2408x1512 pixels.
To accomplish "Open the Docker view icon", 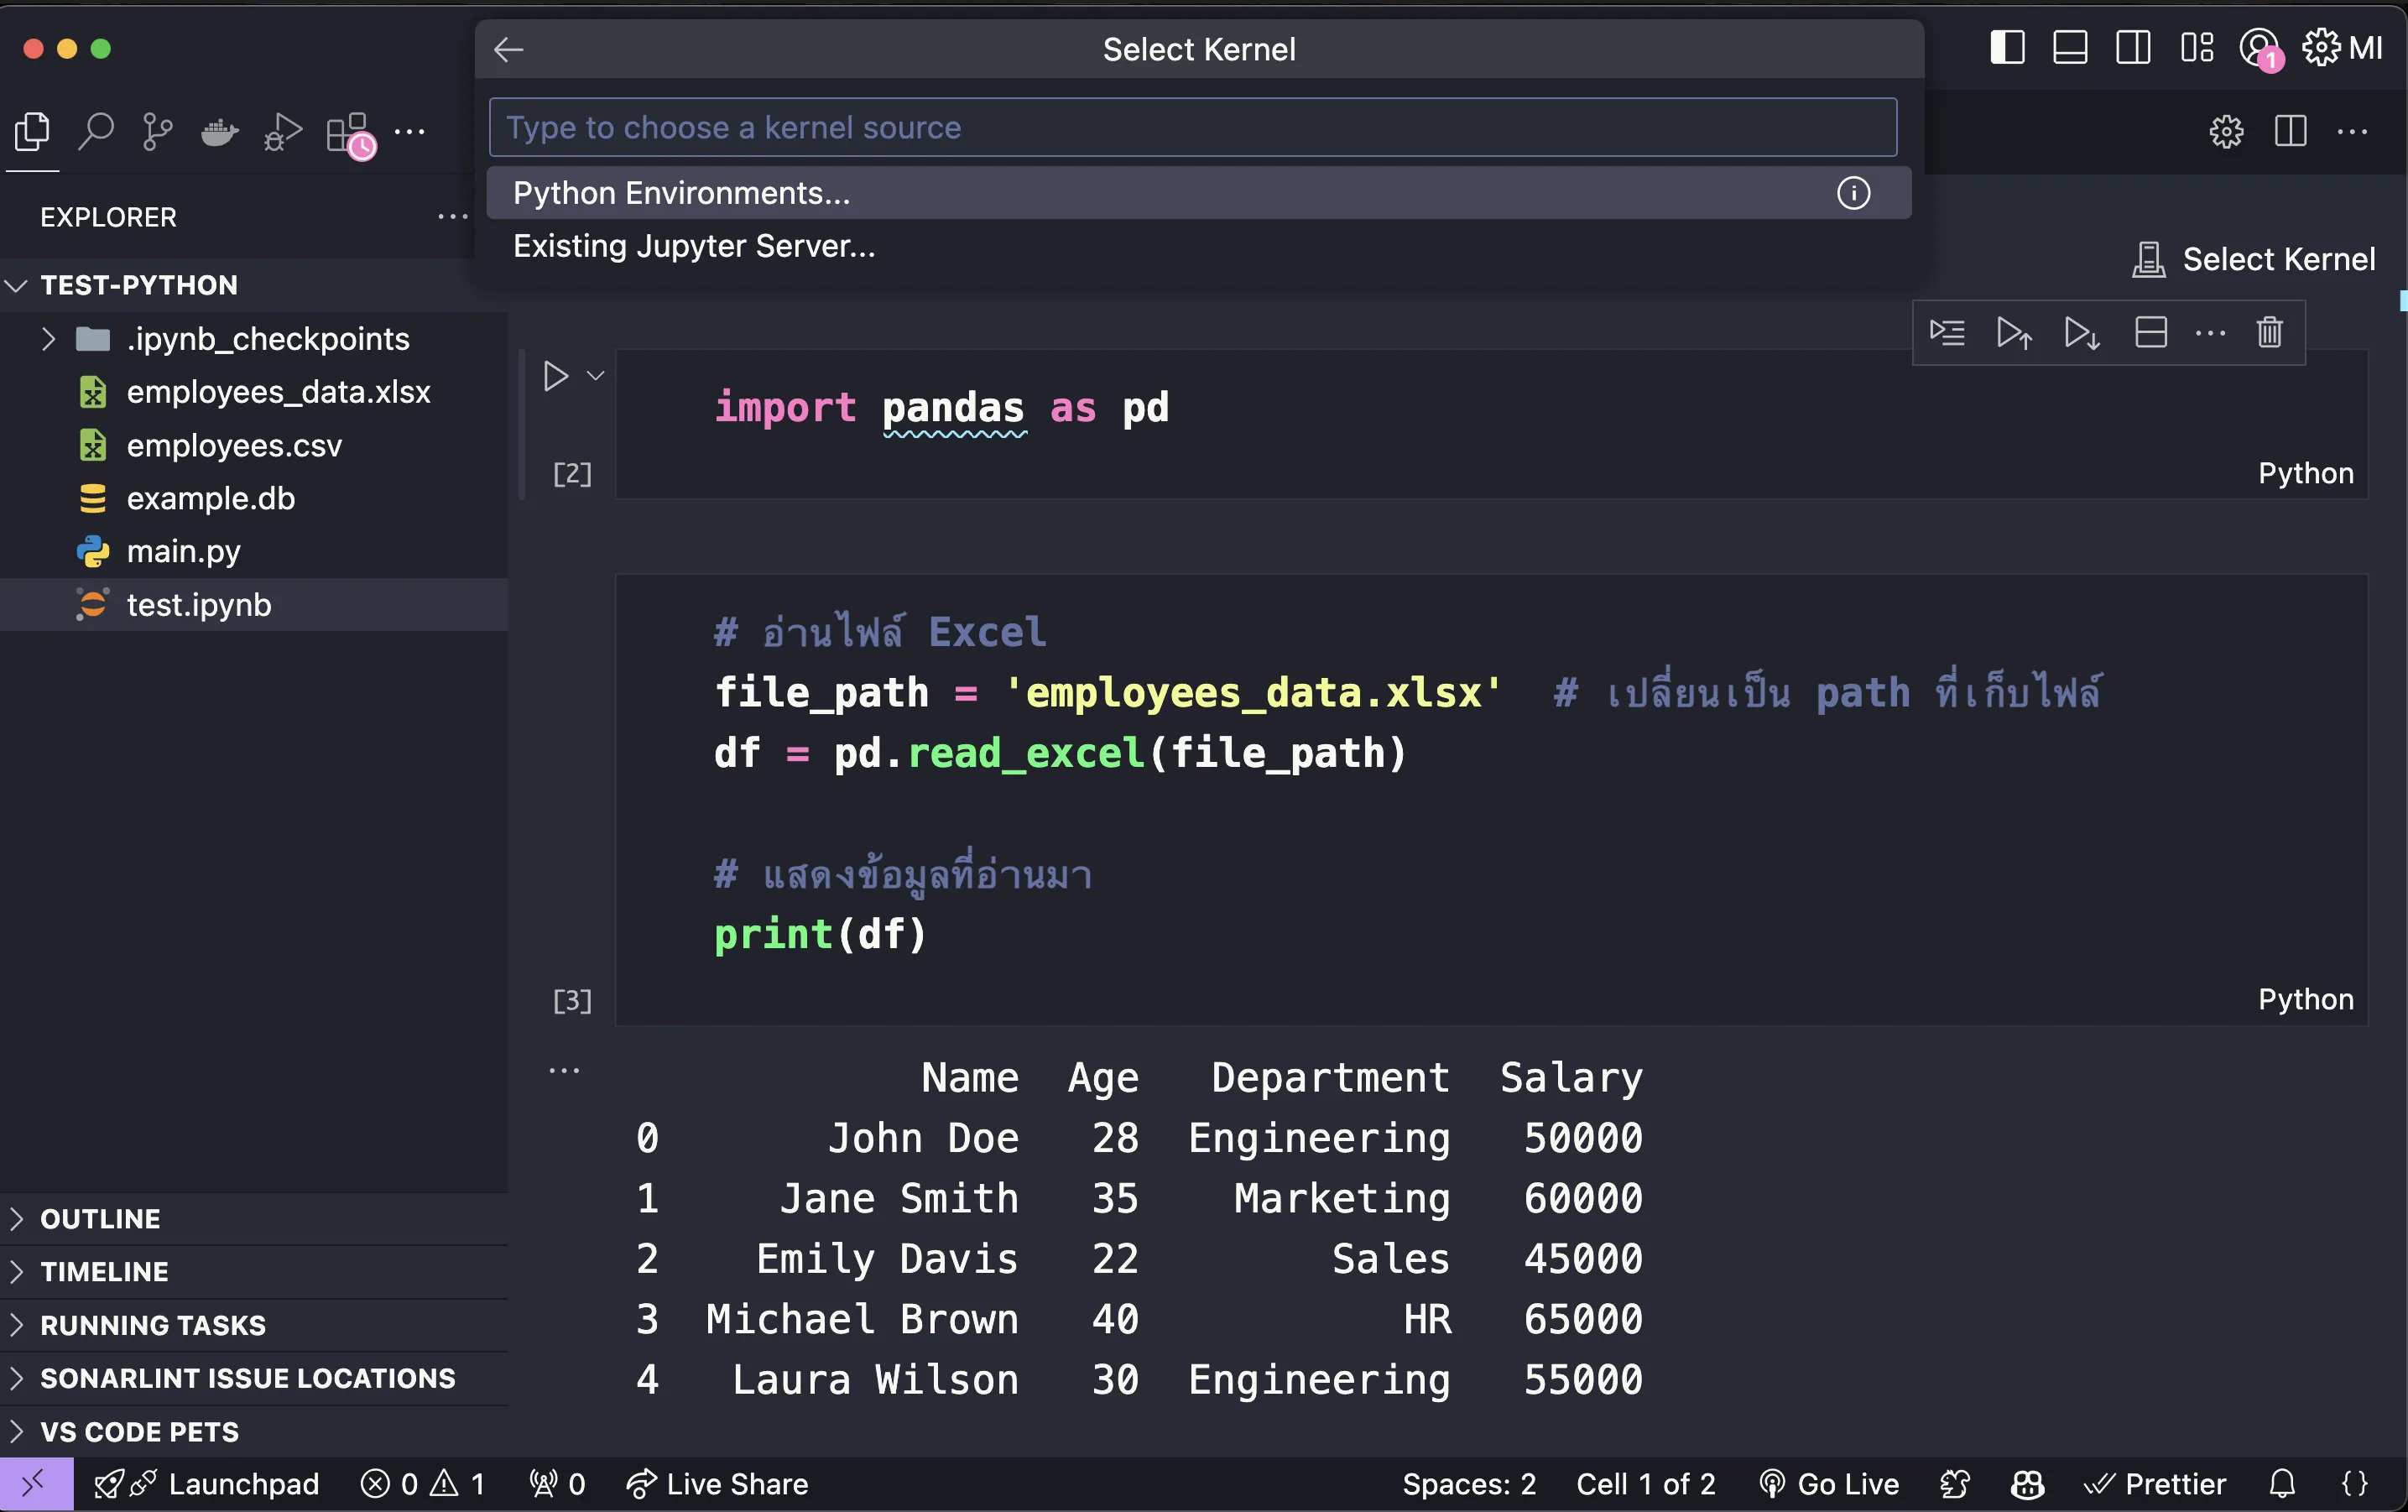I will [220, 131].
